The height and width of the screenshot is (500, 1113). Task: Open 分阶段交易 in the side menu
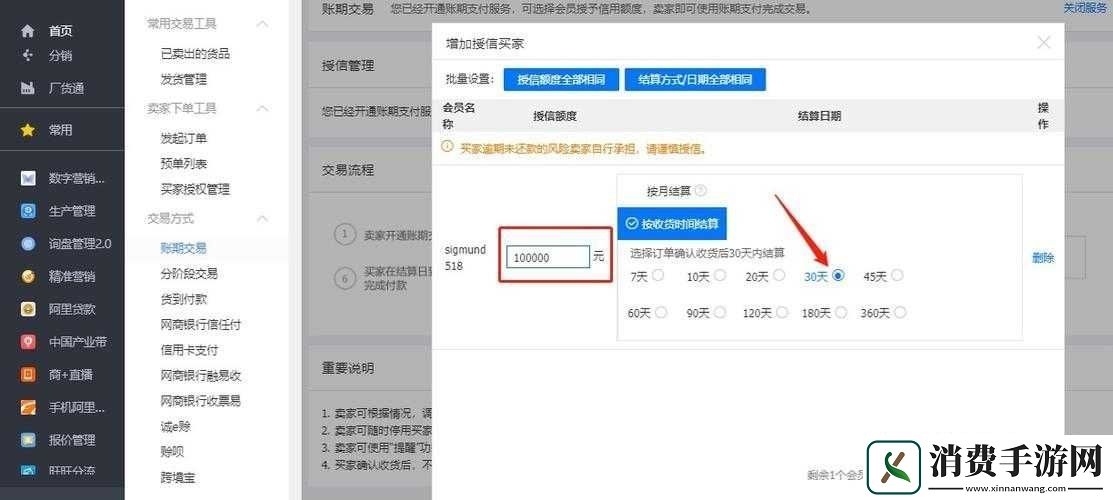[x=189, y=273]
